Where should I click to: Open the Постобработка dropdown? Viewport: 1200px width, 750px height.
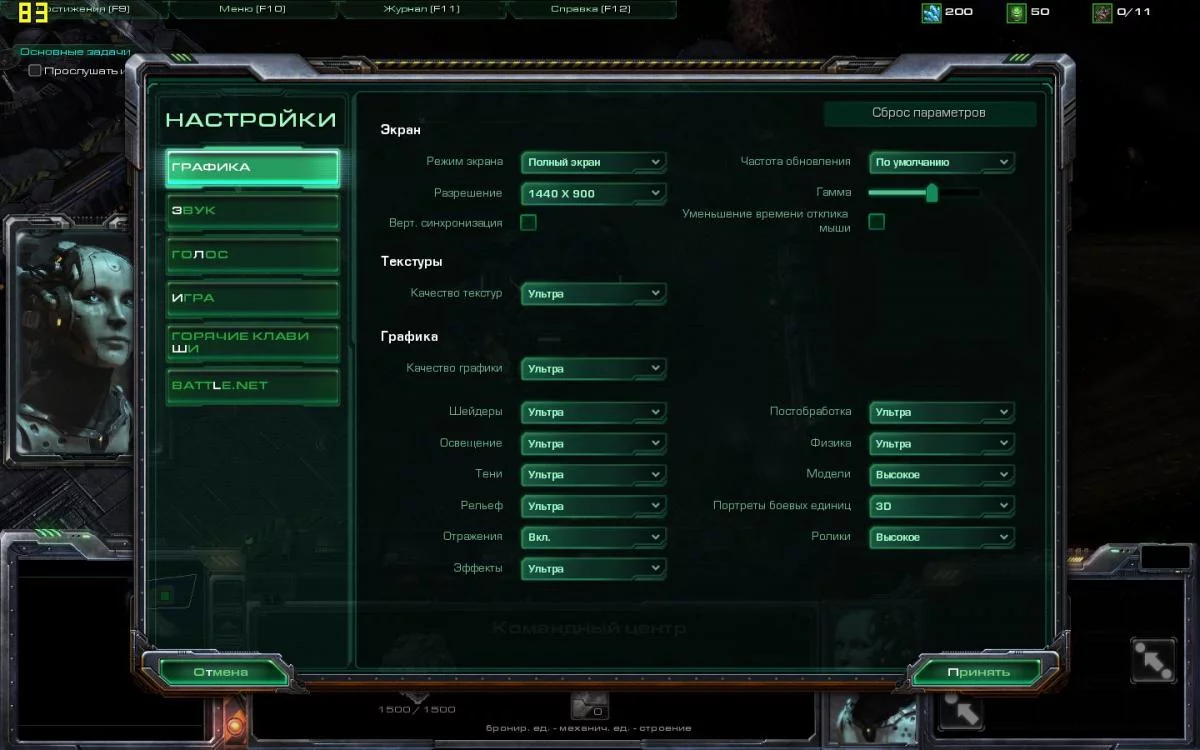[941, 412]
